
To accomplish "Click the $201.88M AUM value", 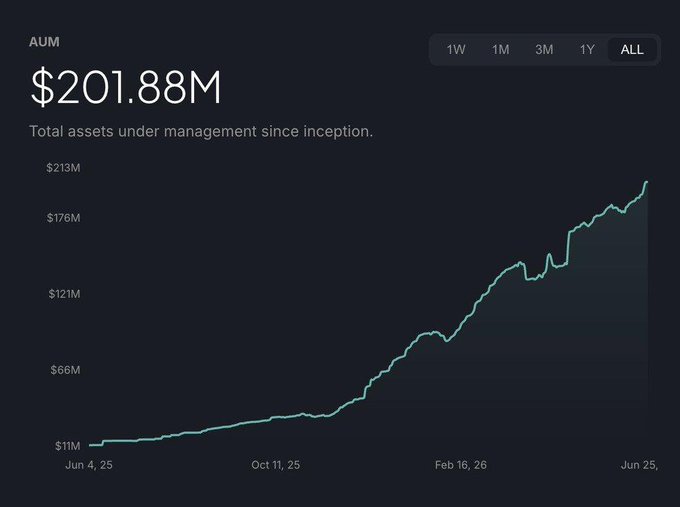I will coord(126,87).
